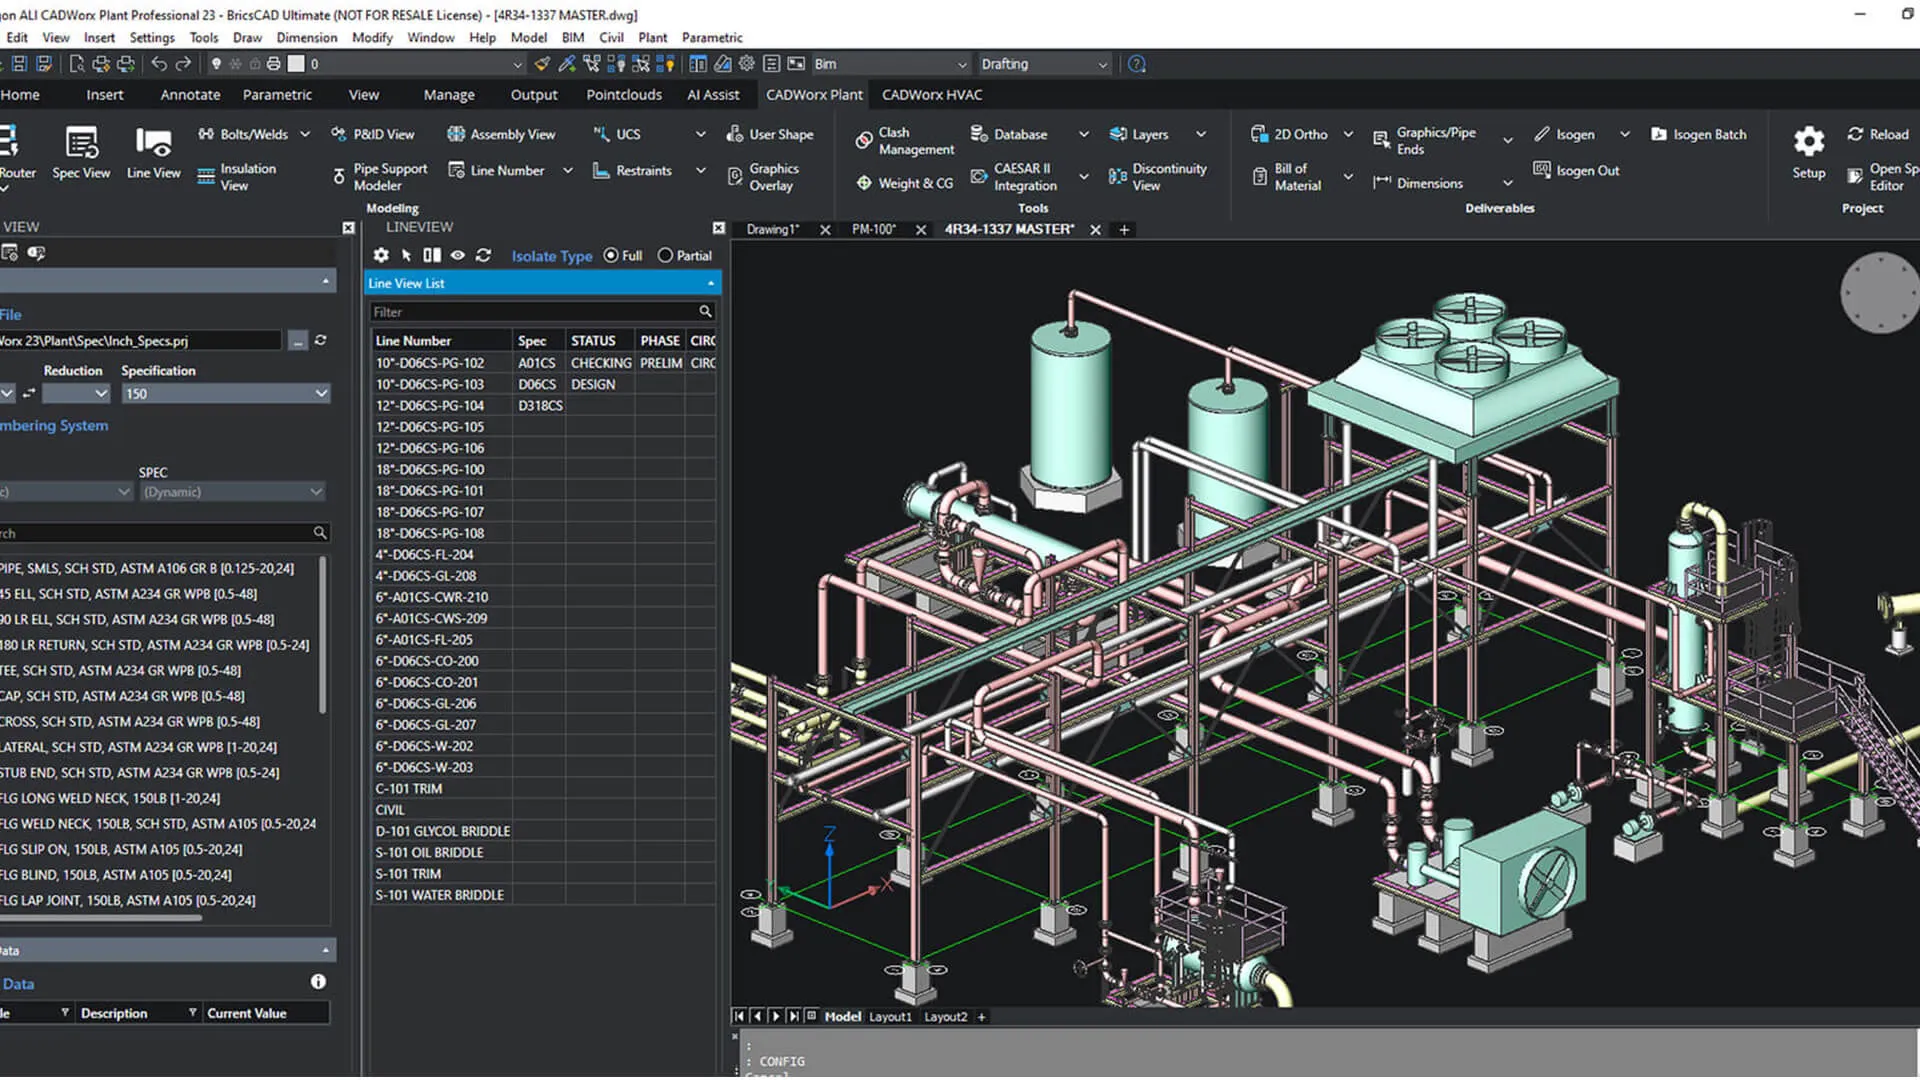Screen dimensions: 1920x1080
Task: Select the Partial isolate type
Action: (x=664, y=255)
